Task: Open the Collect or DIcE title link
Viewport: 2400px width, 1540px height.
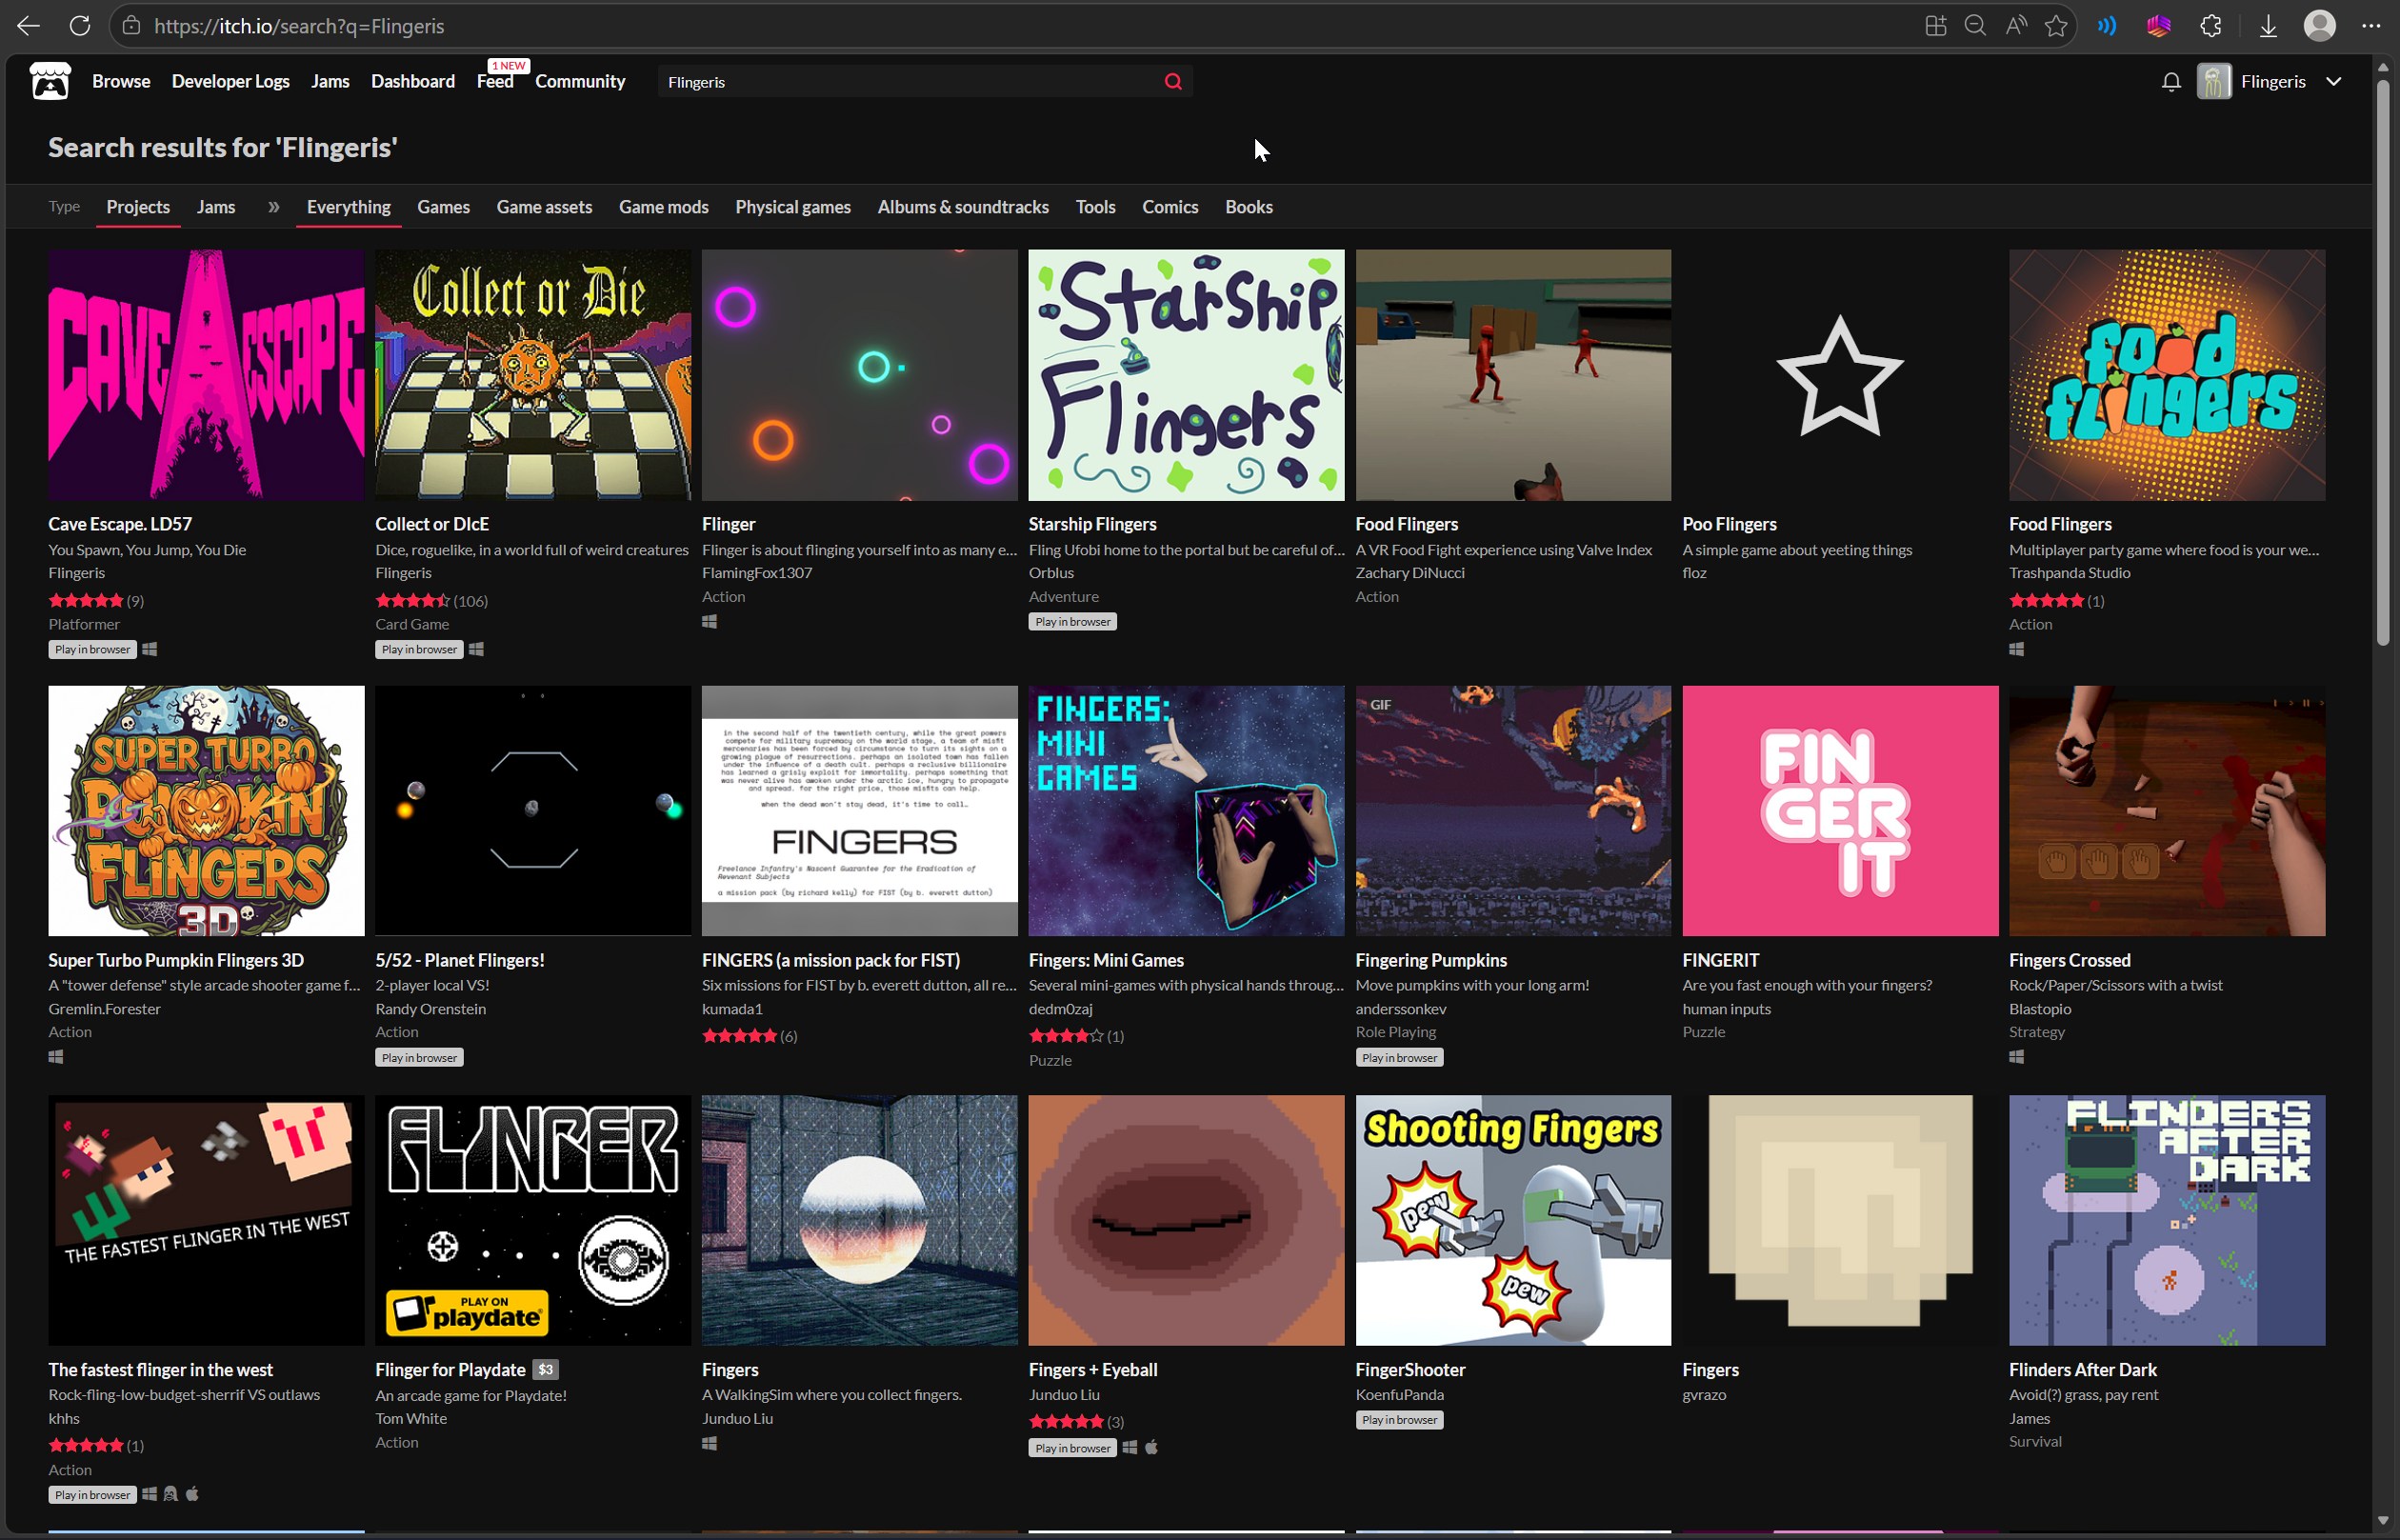Action: 432,524
